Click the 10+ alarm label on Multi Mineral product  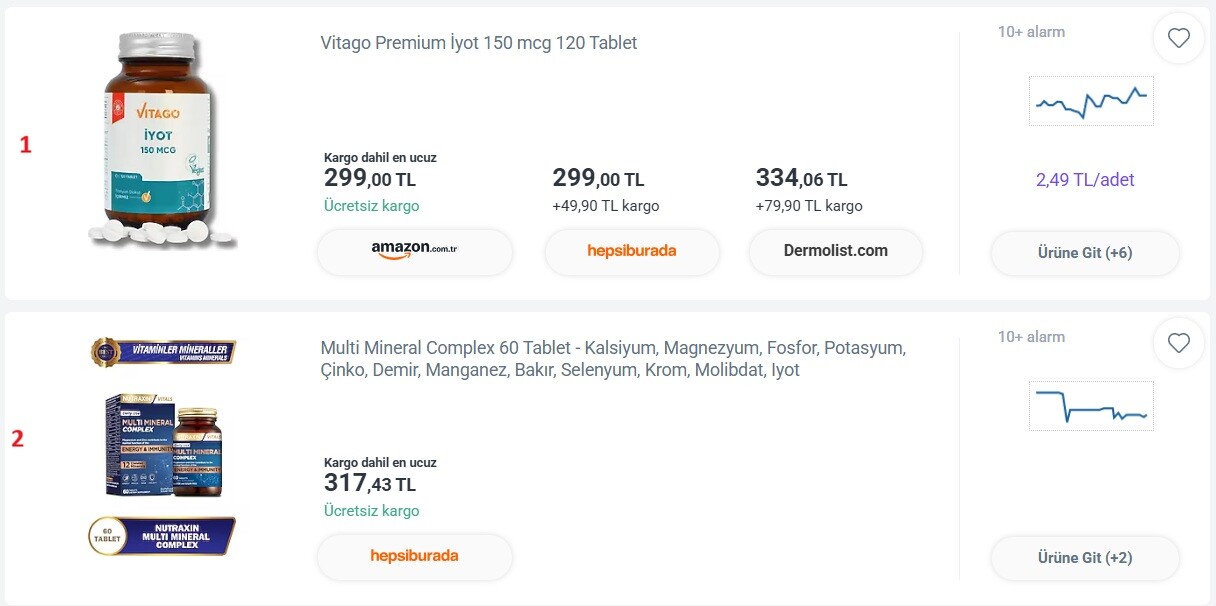point(1031,337)
